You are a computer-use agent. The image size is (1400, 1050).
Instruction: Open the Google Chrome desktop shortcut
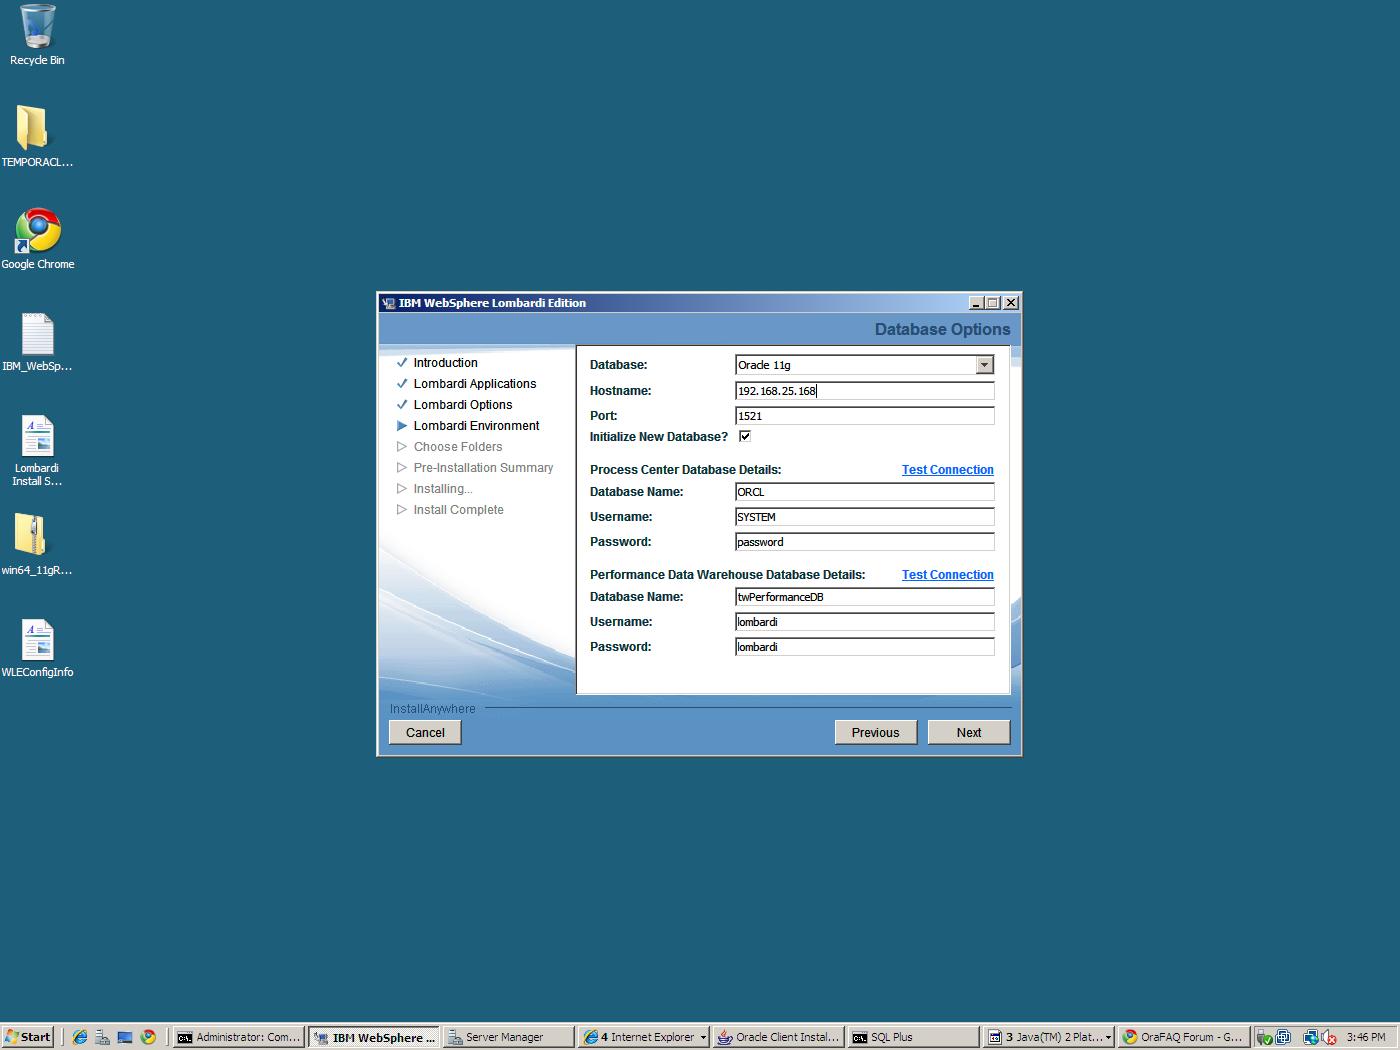pos(37,231)
